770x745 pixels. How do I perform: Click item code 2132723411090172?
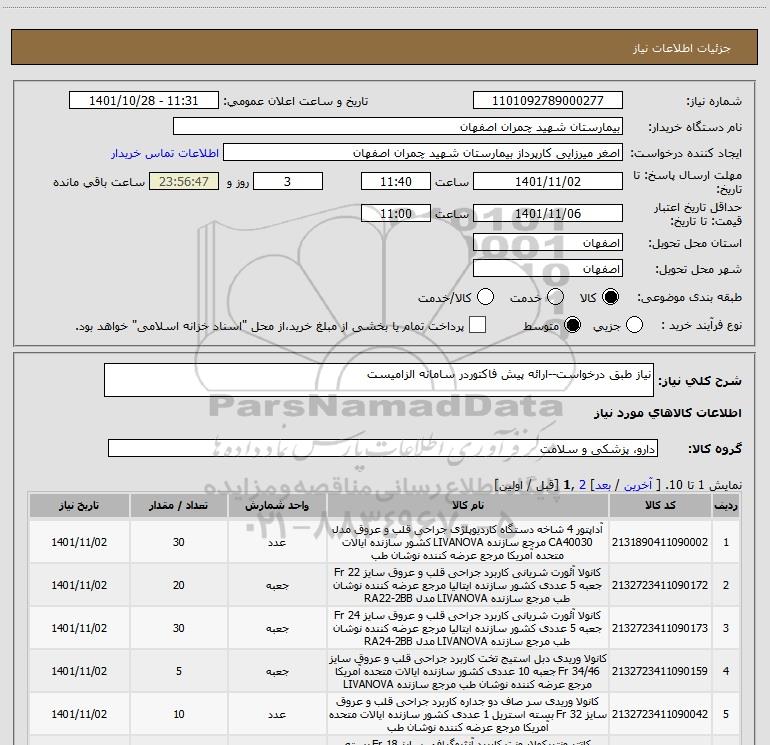pos(660,585)
